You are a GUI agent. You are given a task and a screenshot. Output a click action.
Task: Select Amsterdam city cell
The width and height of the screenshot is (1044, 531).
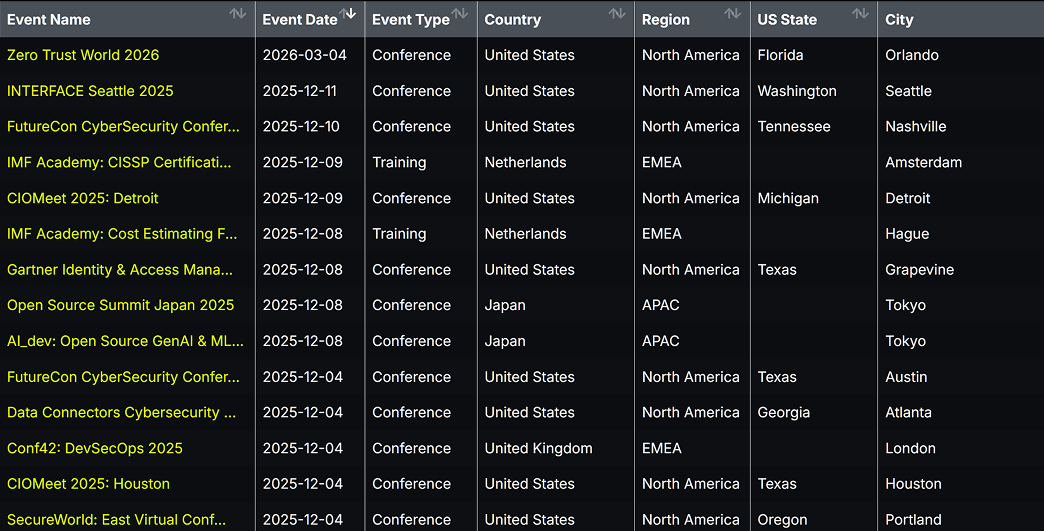pyautogui.click(x=923, y=162)
